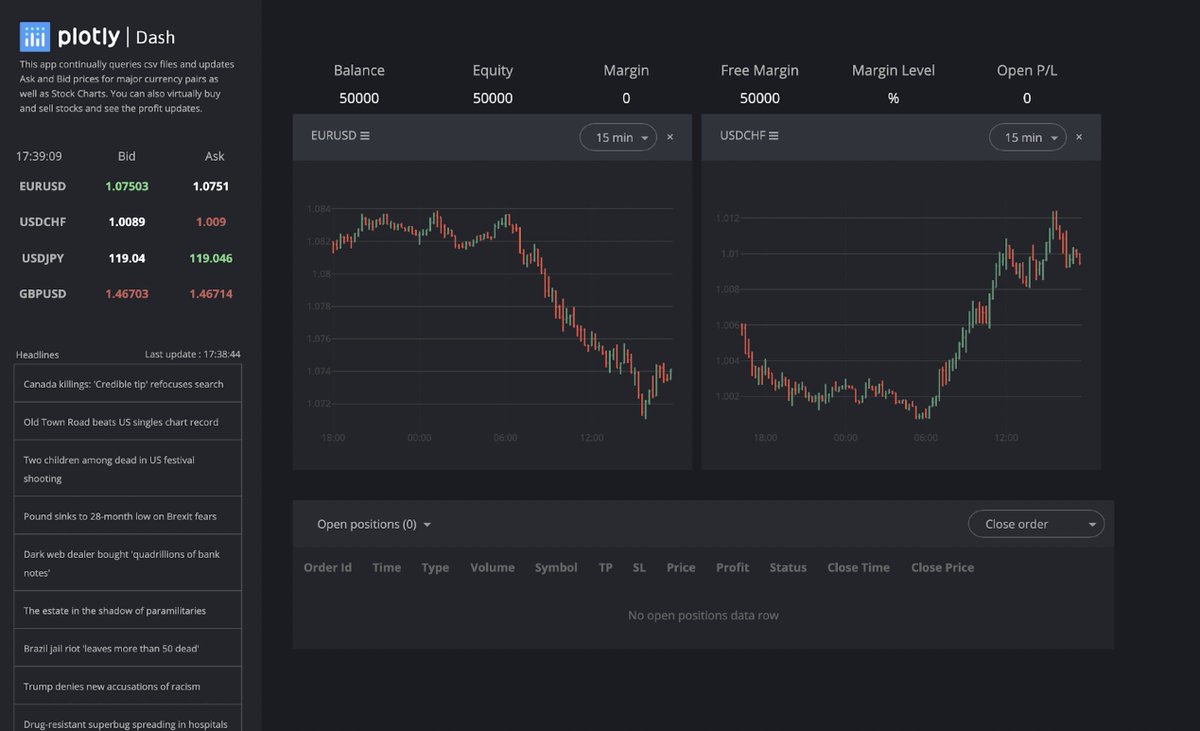Open the 15 min timeframe dropdown on EURUSD chart
This screenshot has height=731, width=1200.
coord(617,137)
